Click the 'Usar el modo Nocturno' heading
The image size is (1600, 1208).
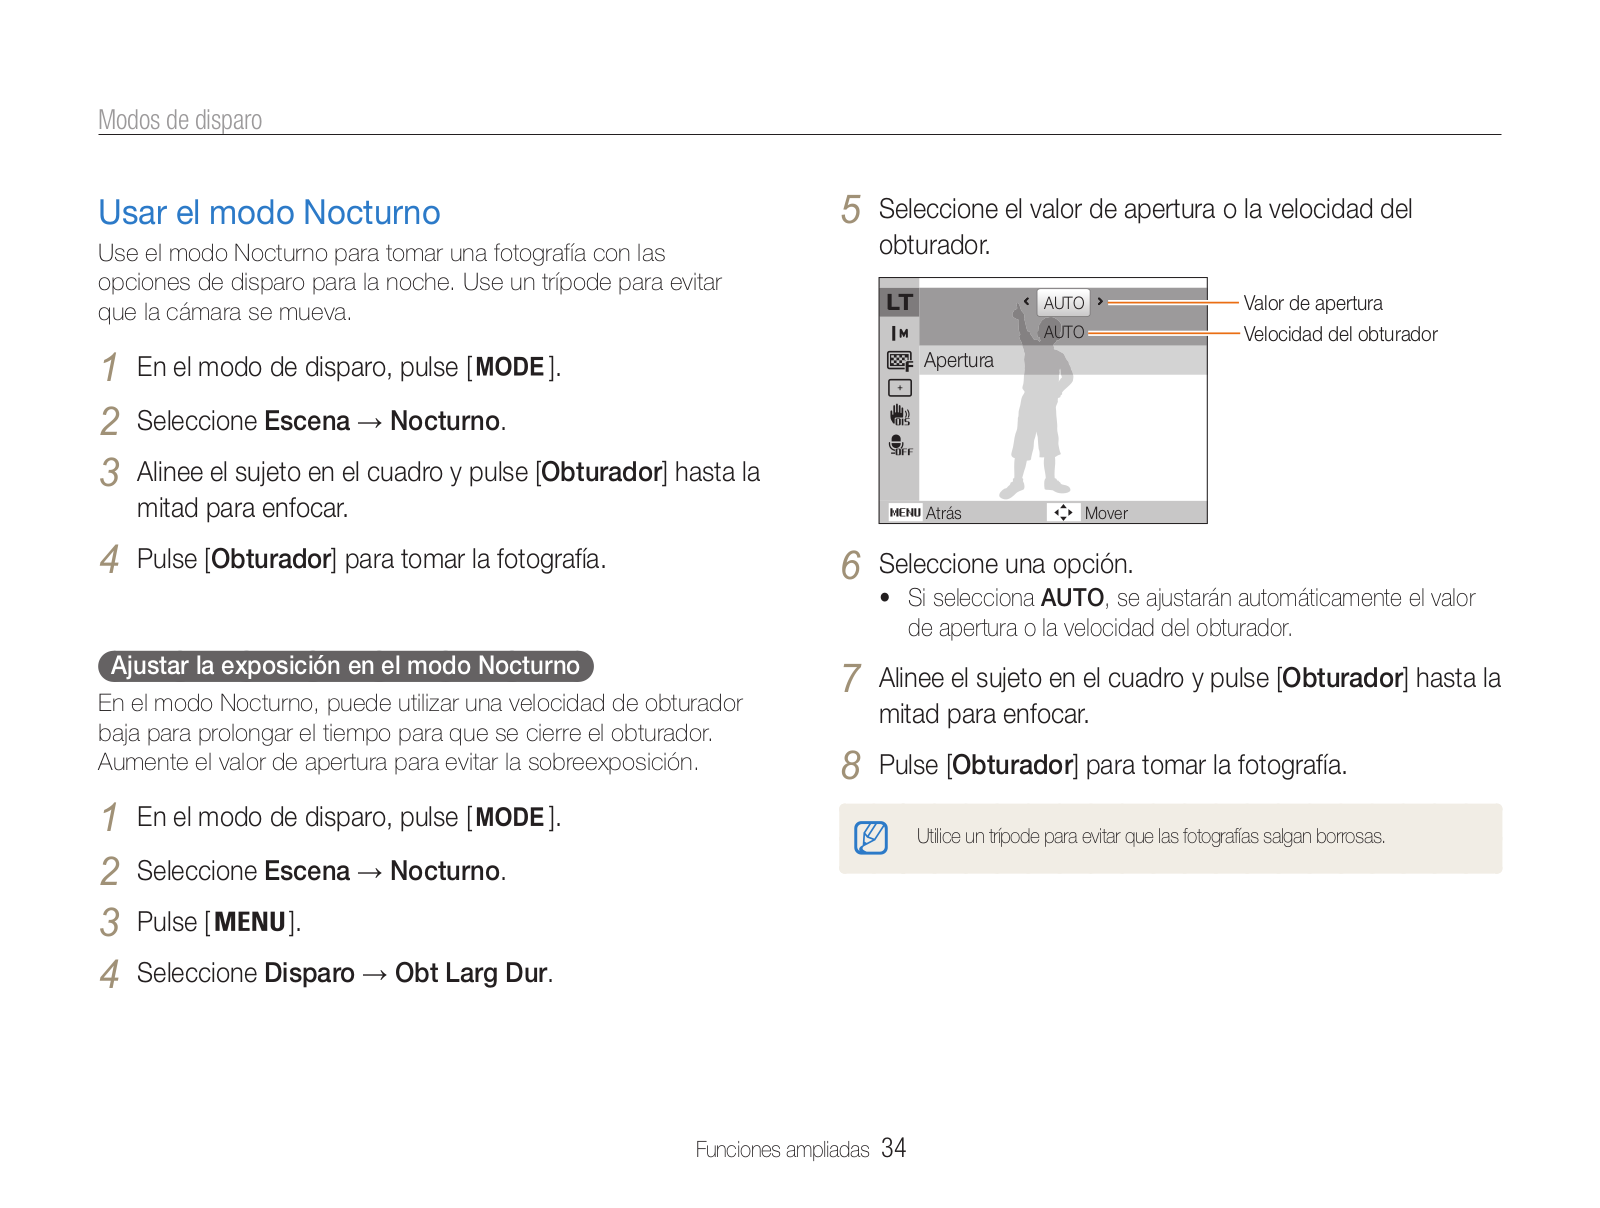[269, 213]
